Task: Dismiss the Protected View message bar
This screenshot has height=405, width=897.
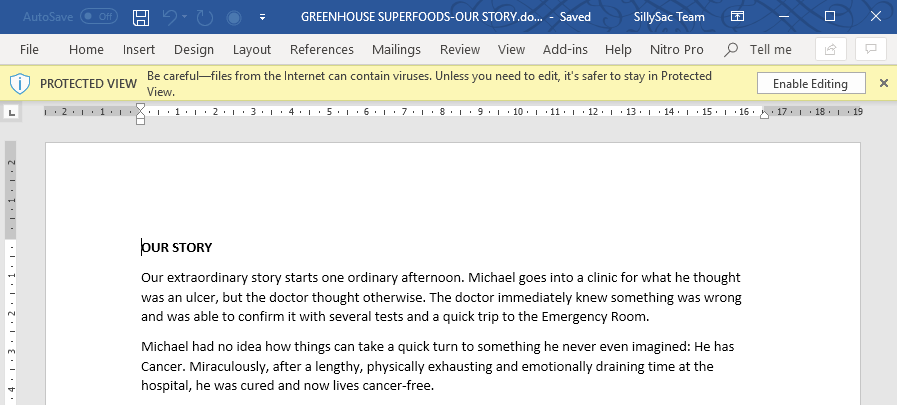Action: [x=884, y=84]
